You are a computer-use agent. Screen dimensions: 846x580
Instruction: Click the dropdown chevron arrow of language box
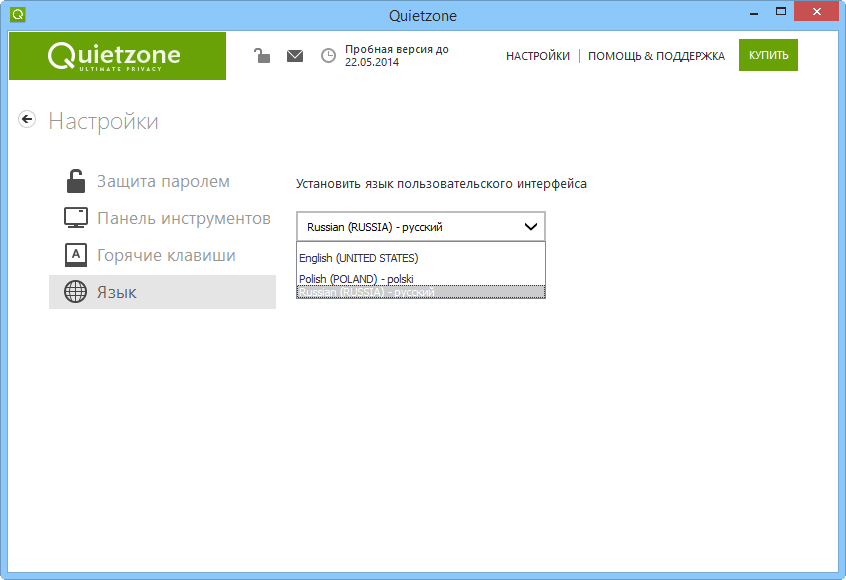point(531,227)
